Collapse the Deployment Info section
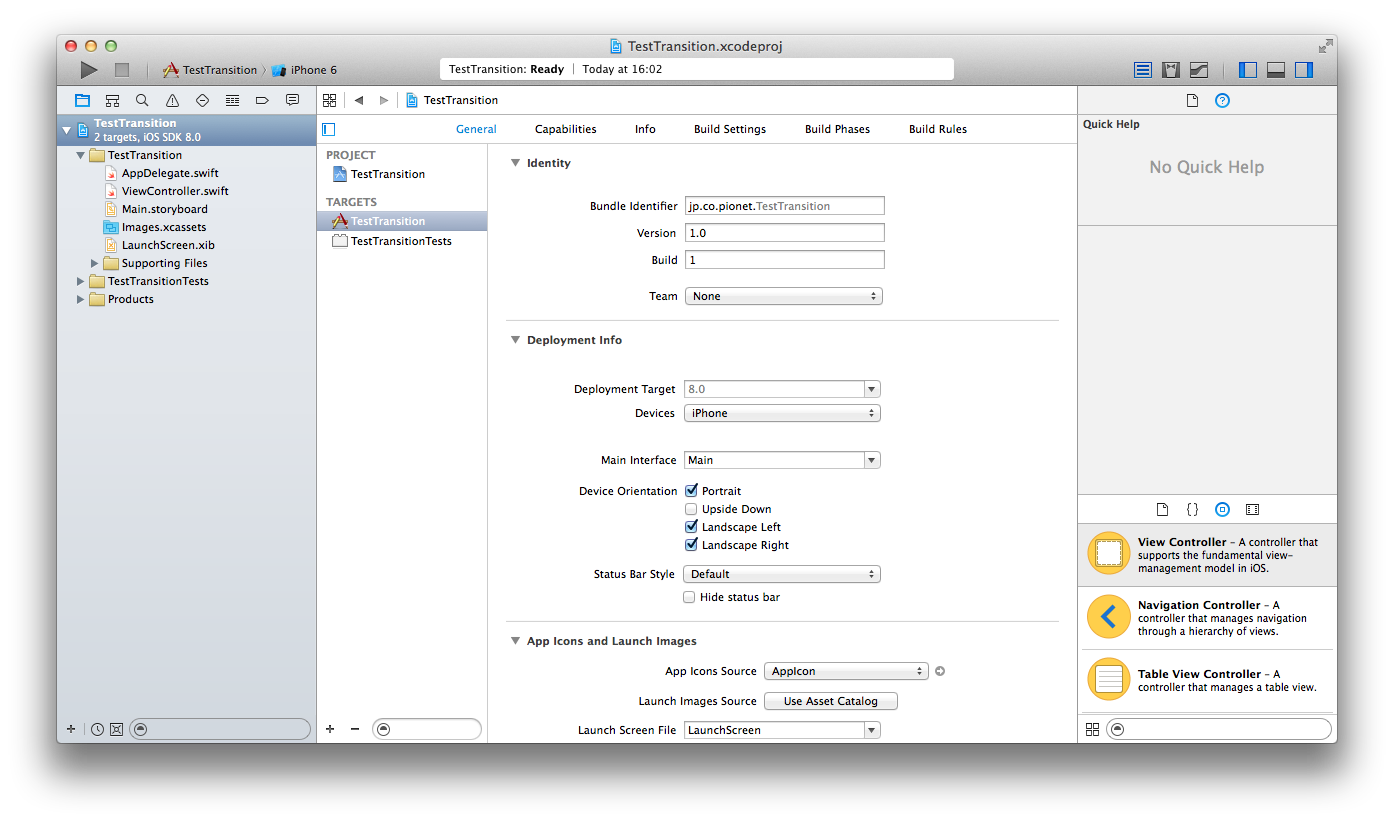Viewport: 1394px width, 822px height. [515, 340]
